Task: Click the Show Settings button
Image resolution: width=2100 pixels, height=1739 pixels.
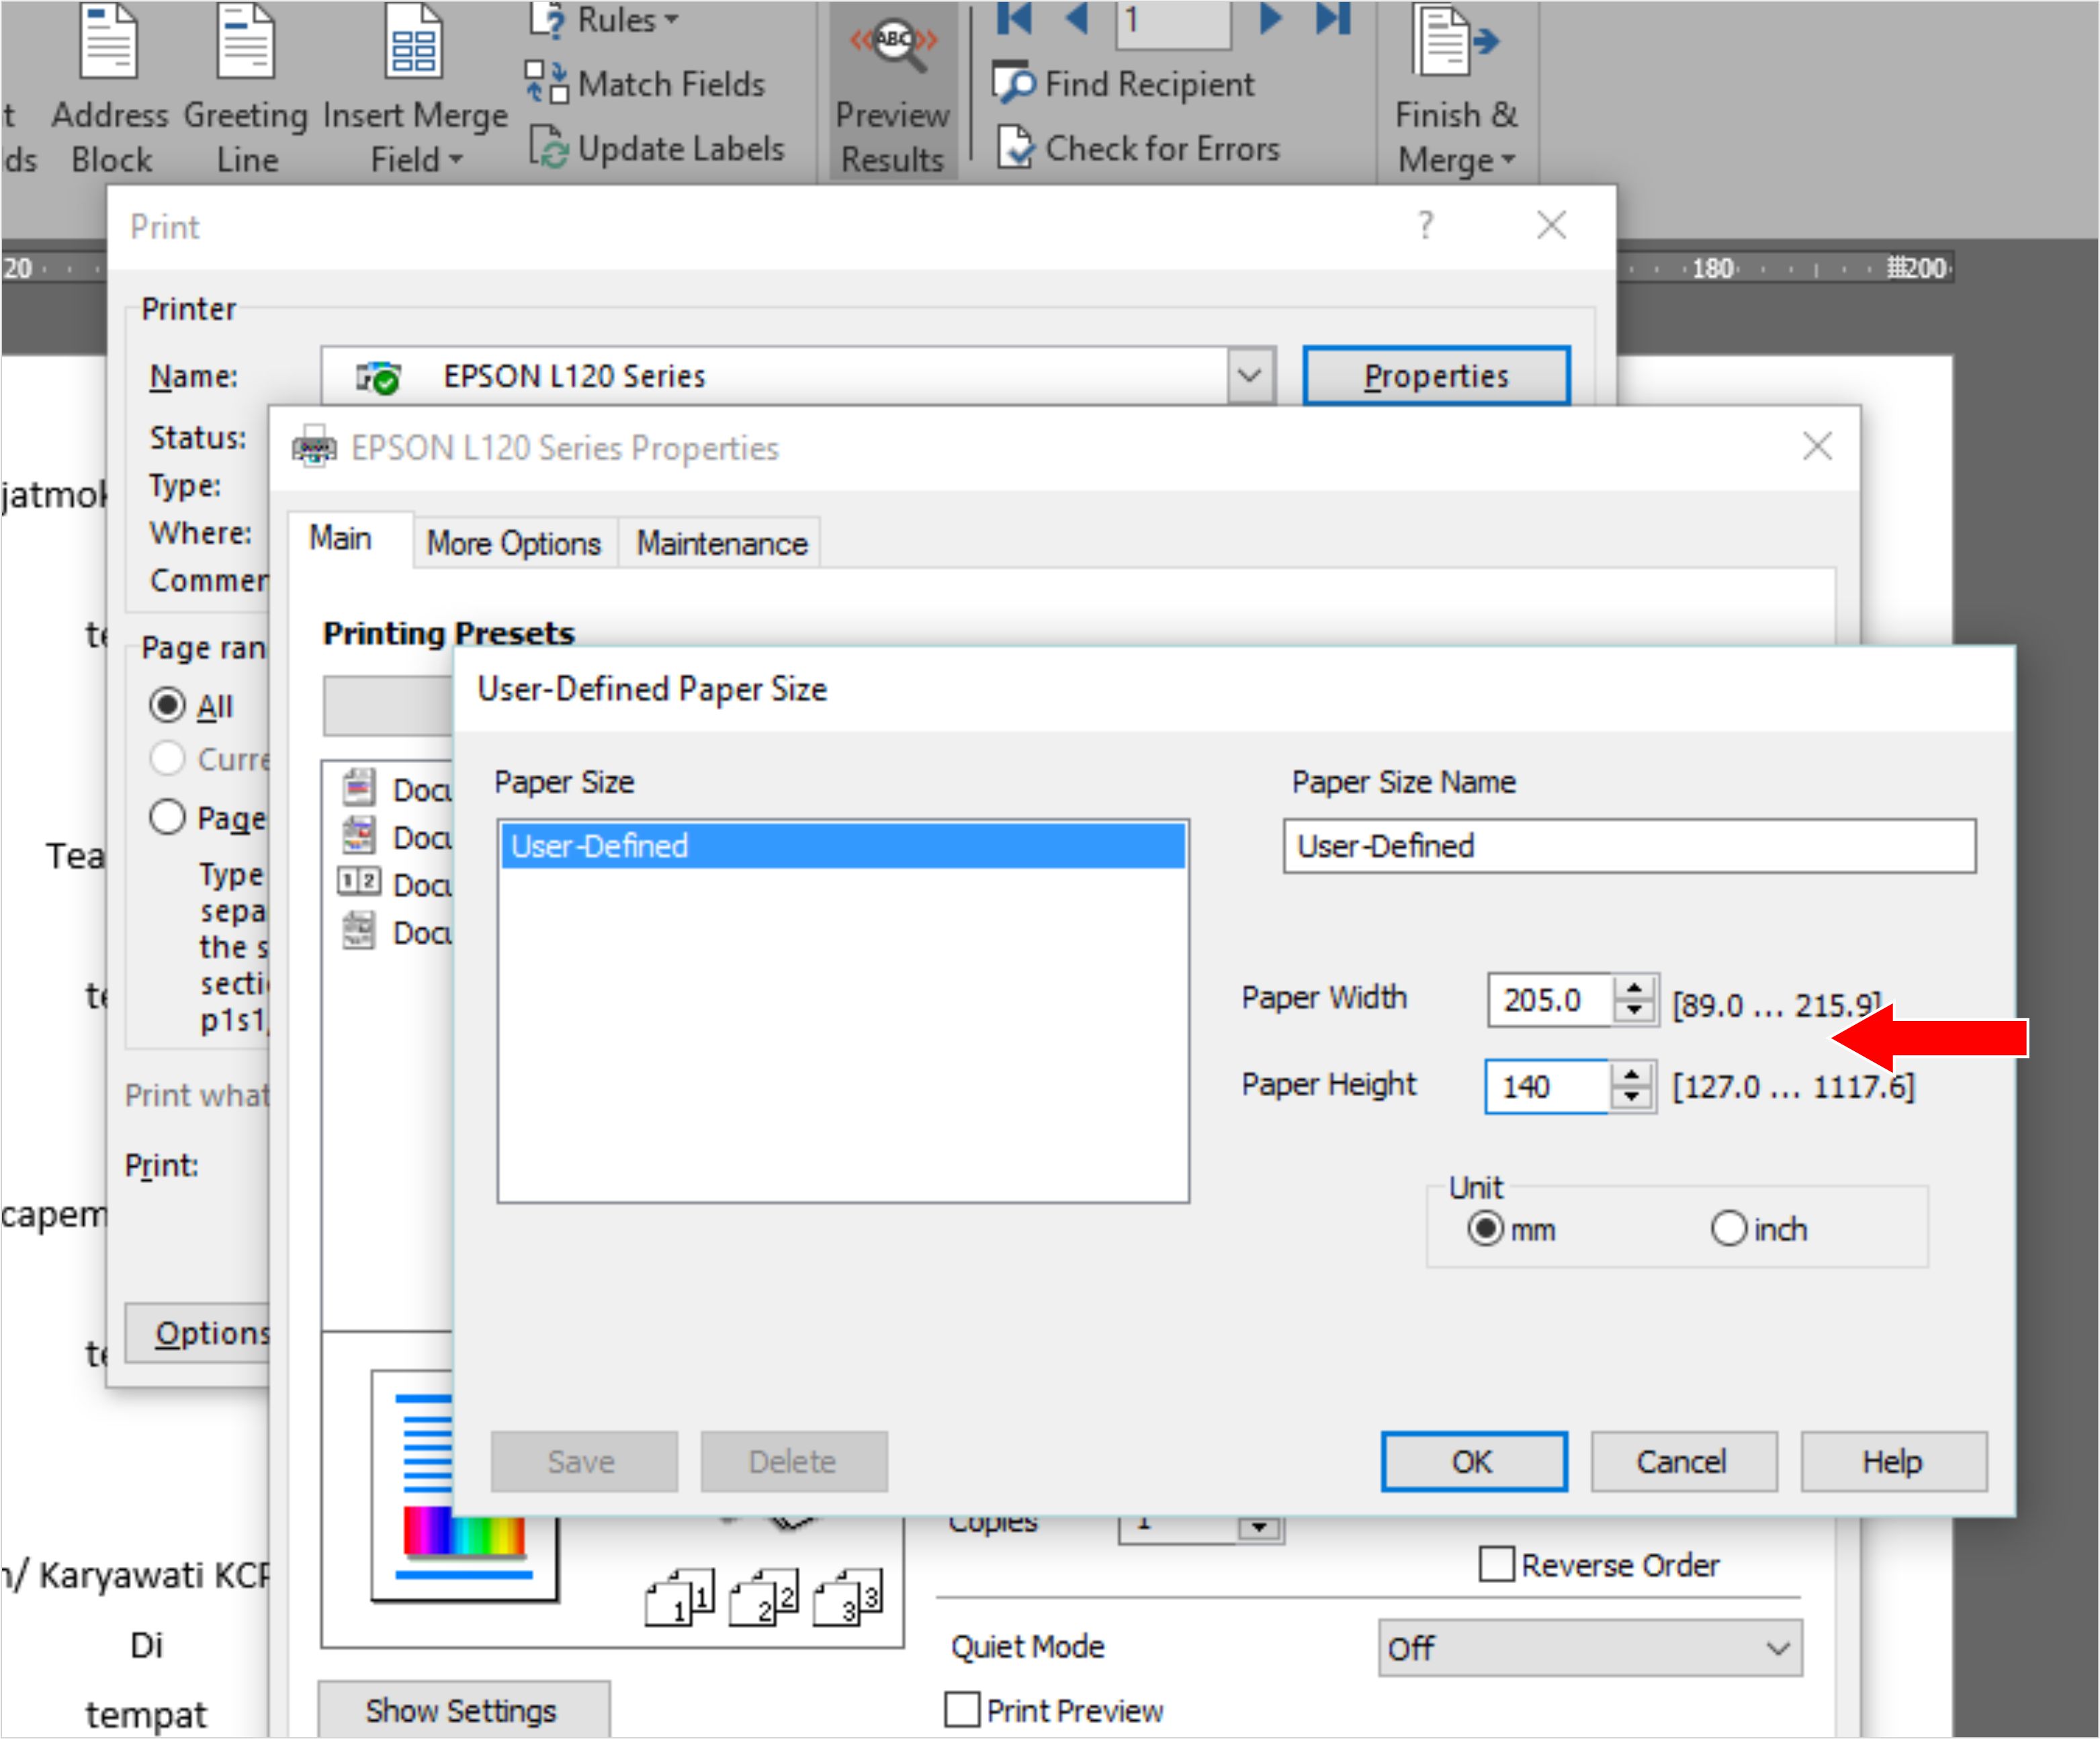Action: (461, 1710)
